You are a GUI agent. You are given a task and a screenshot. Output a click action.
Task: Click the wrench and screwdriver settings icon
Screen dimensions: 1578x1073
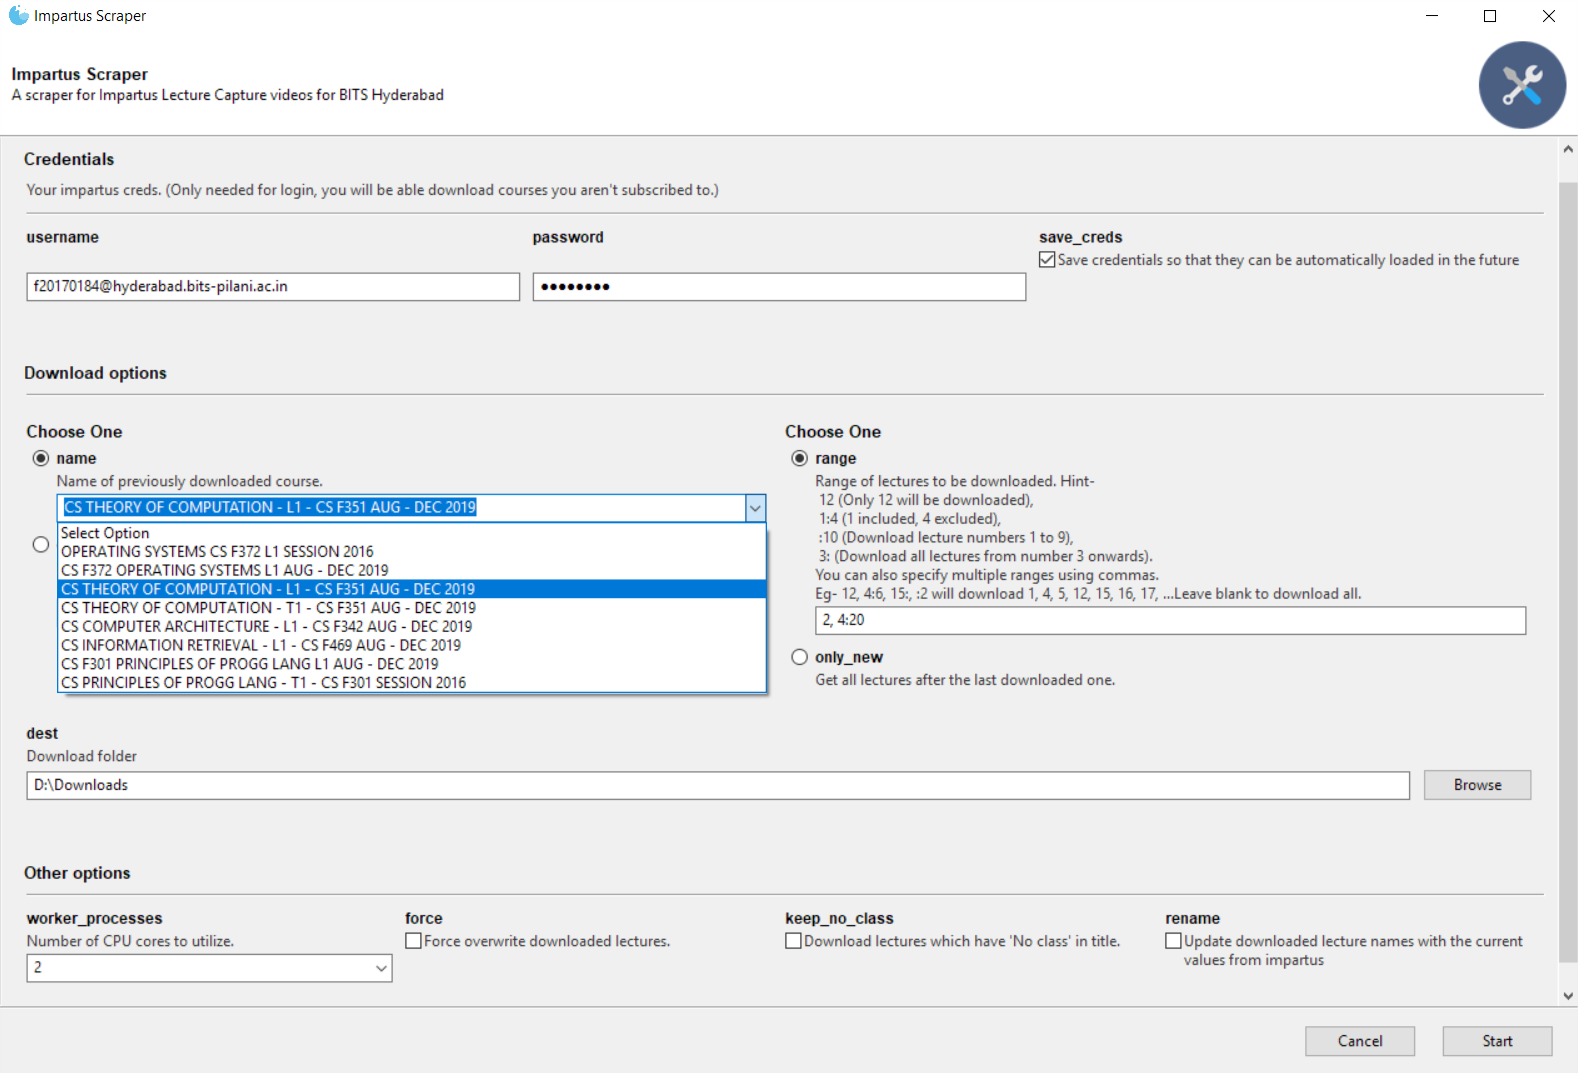coord(1522,85)
